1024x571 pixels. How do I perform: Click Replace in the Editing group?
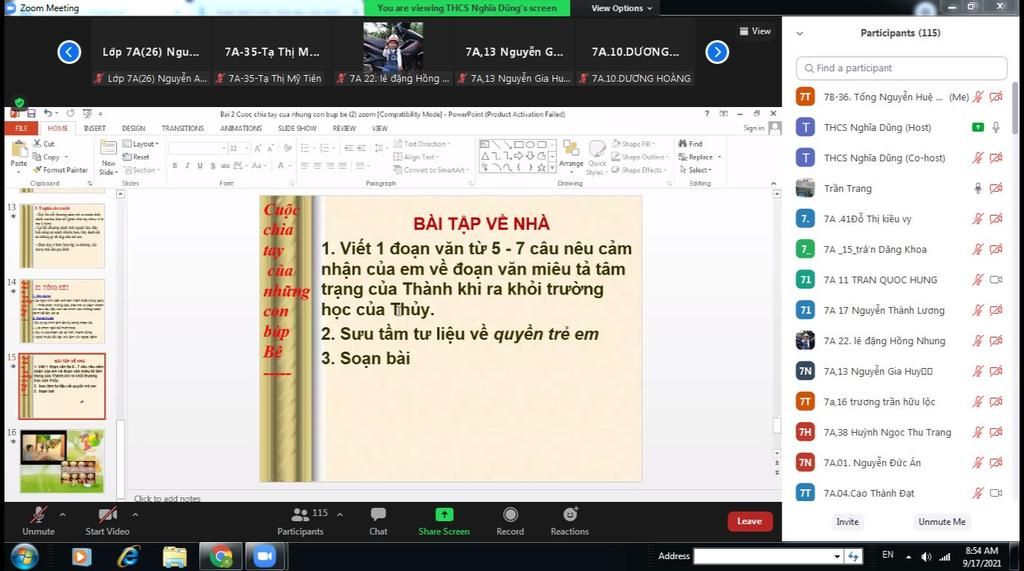699,157
